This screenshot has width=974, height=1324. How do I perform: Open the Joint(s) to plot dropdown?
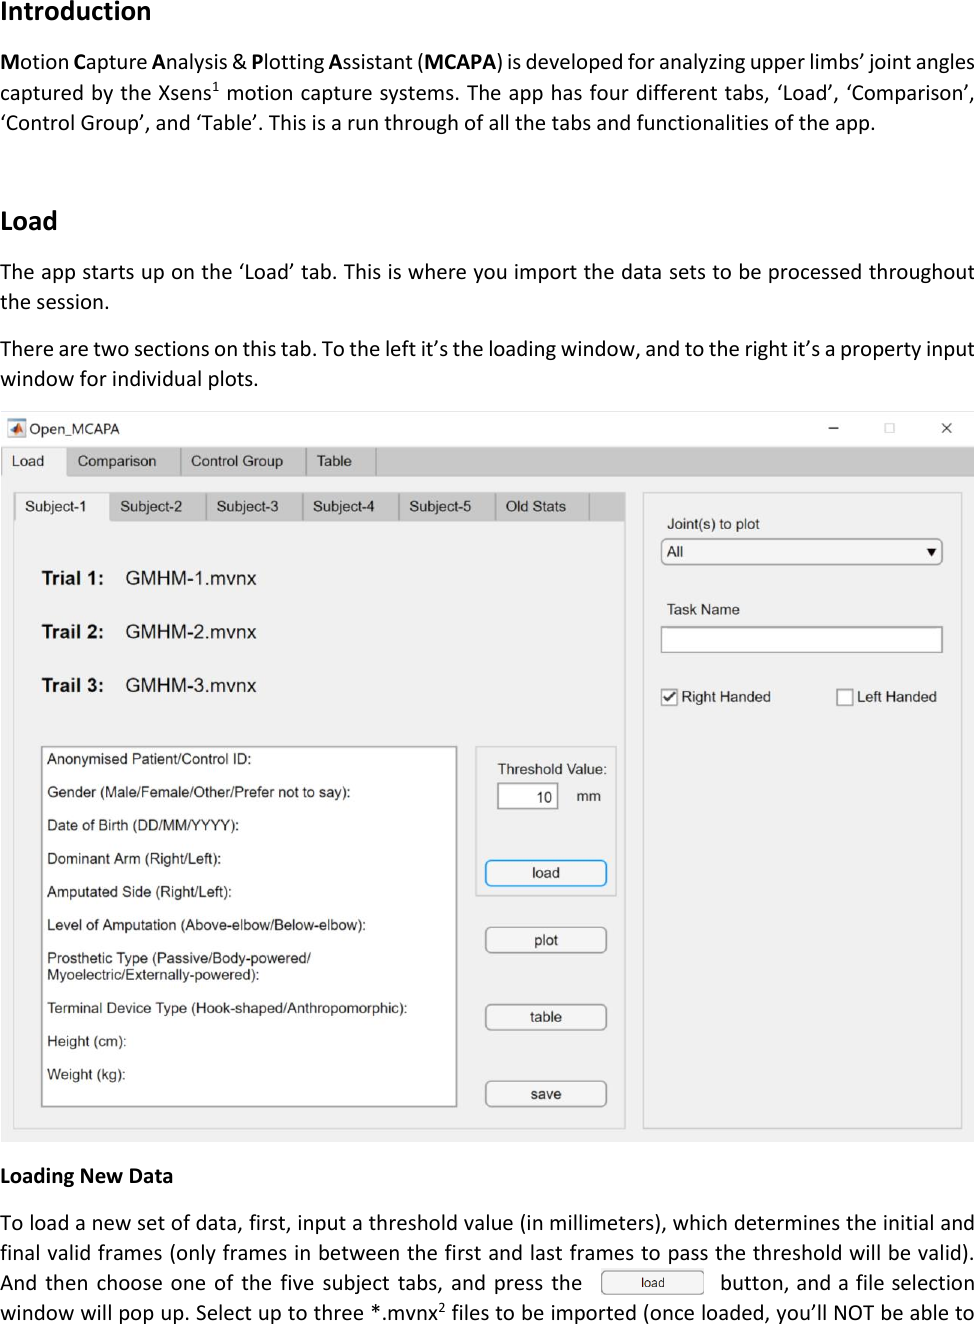[931, 551]
